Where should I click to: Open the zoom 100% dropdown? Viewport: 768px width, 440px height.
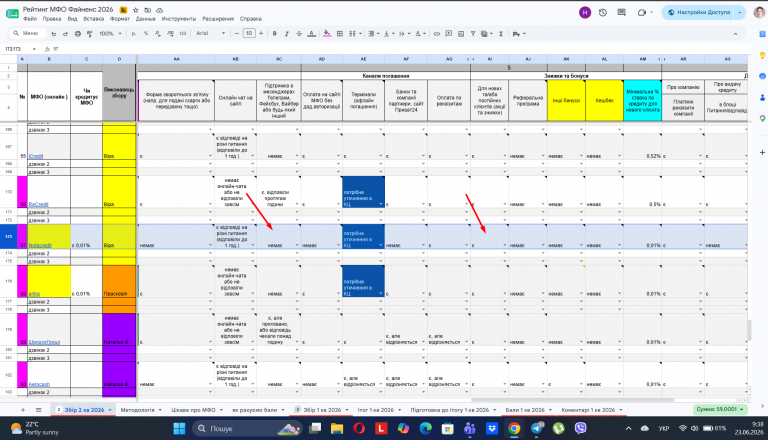coord(110,34)
